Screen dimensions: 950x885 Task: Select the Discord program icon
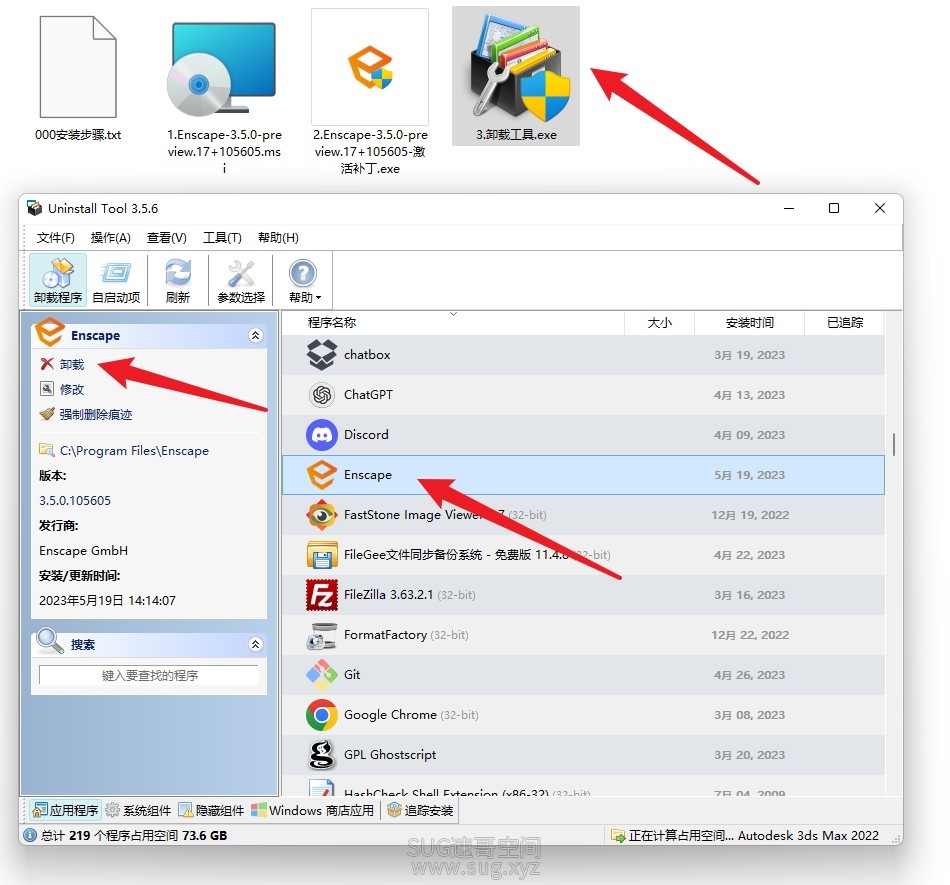tap(322, 435)
